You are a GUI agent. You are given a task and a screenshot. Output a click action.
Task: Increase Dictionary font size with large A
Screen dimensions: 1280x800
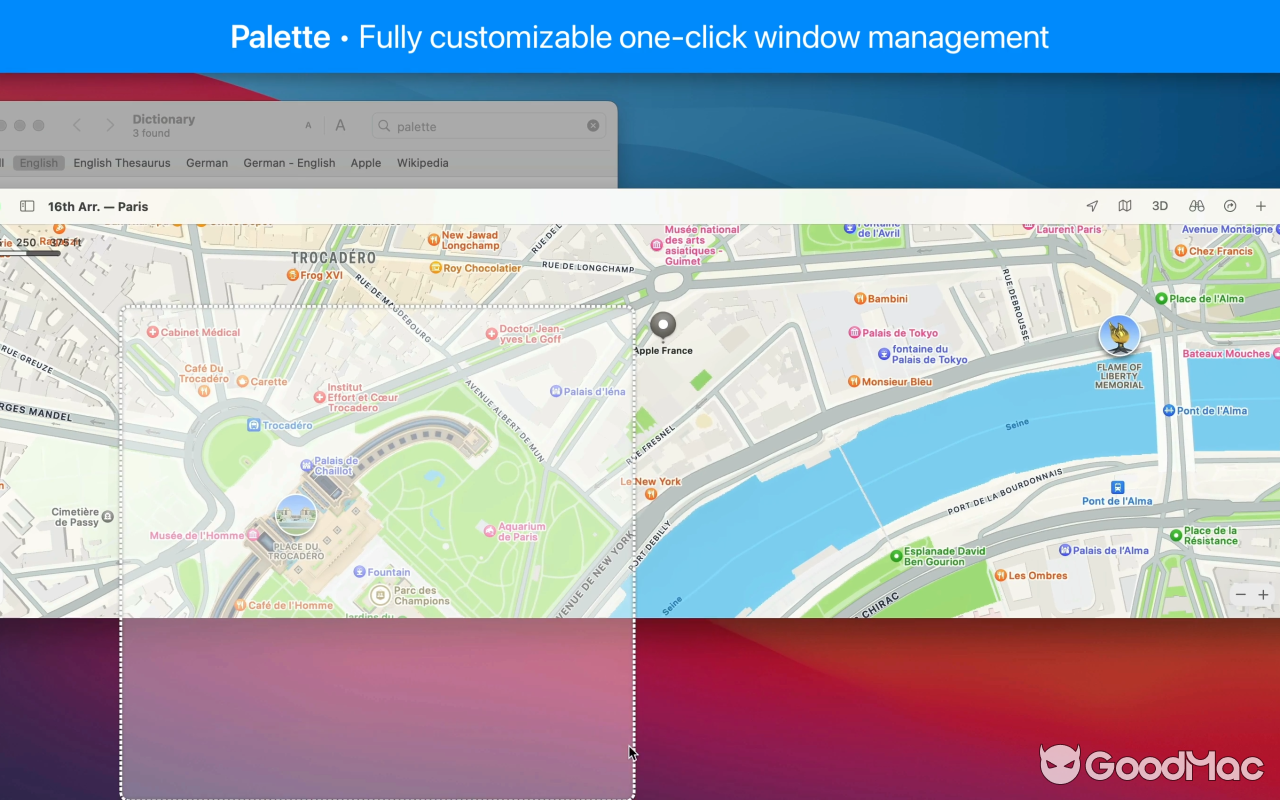click(340, 126)
